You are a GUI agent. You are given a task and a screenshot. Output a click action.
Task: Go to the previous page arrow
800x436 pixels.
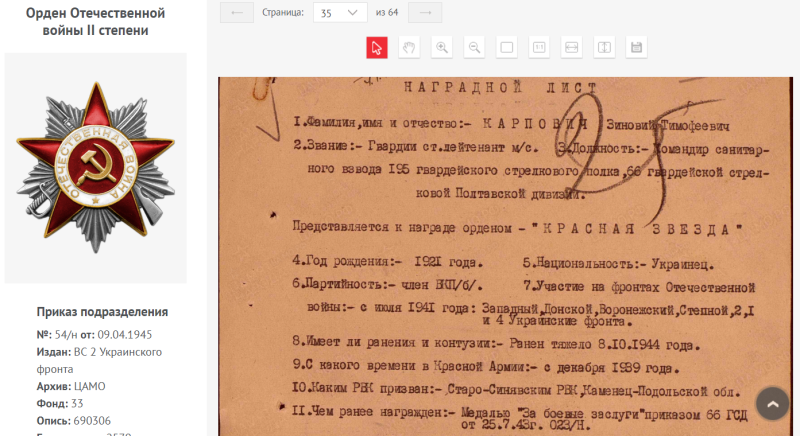coord(237,13)
